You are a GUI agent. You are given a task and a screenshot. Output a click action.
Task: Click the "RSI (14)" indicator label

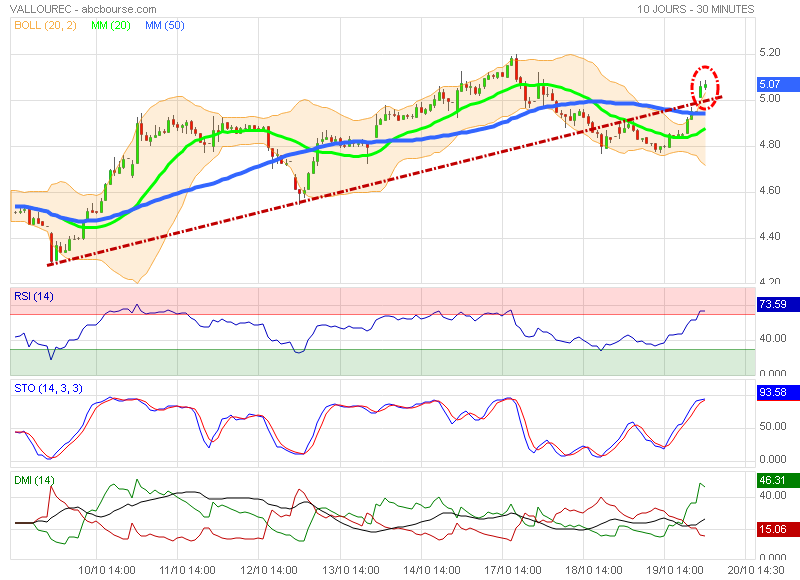tap(34, 296)
